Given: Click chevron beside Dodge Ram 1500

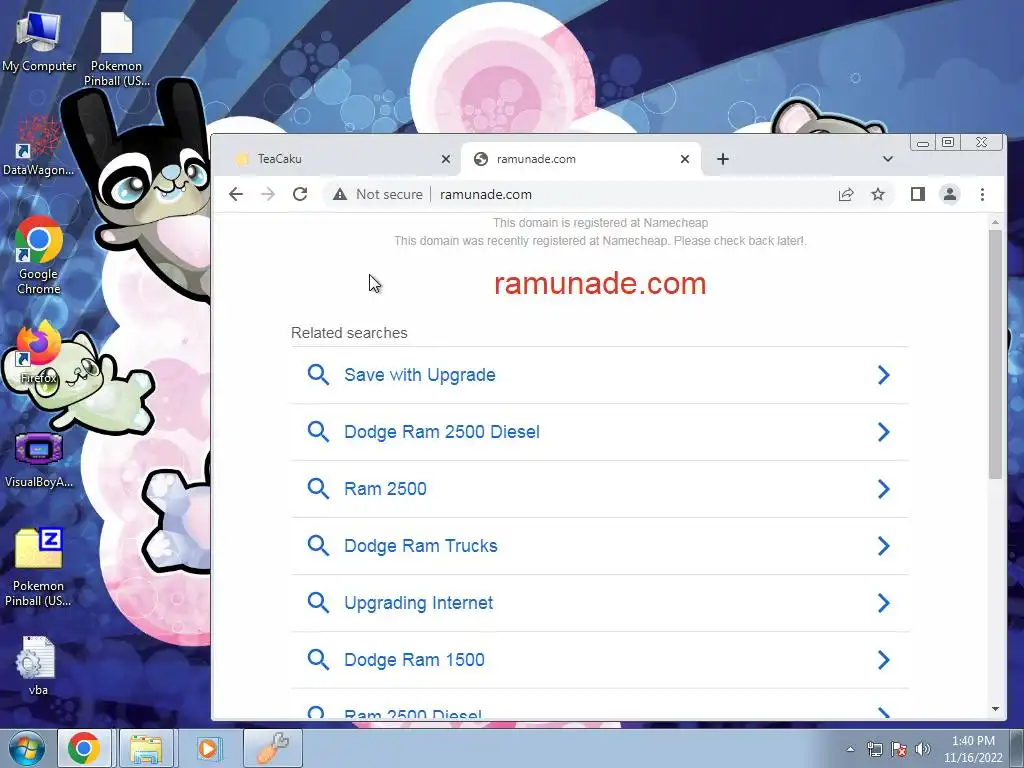Looking at the screenshot, I should 884,660.
